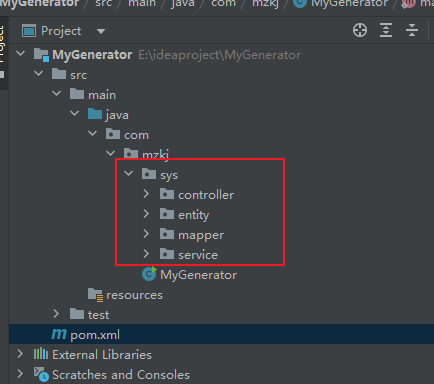Collapse the mzkj package chevron

110,153
